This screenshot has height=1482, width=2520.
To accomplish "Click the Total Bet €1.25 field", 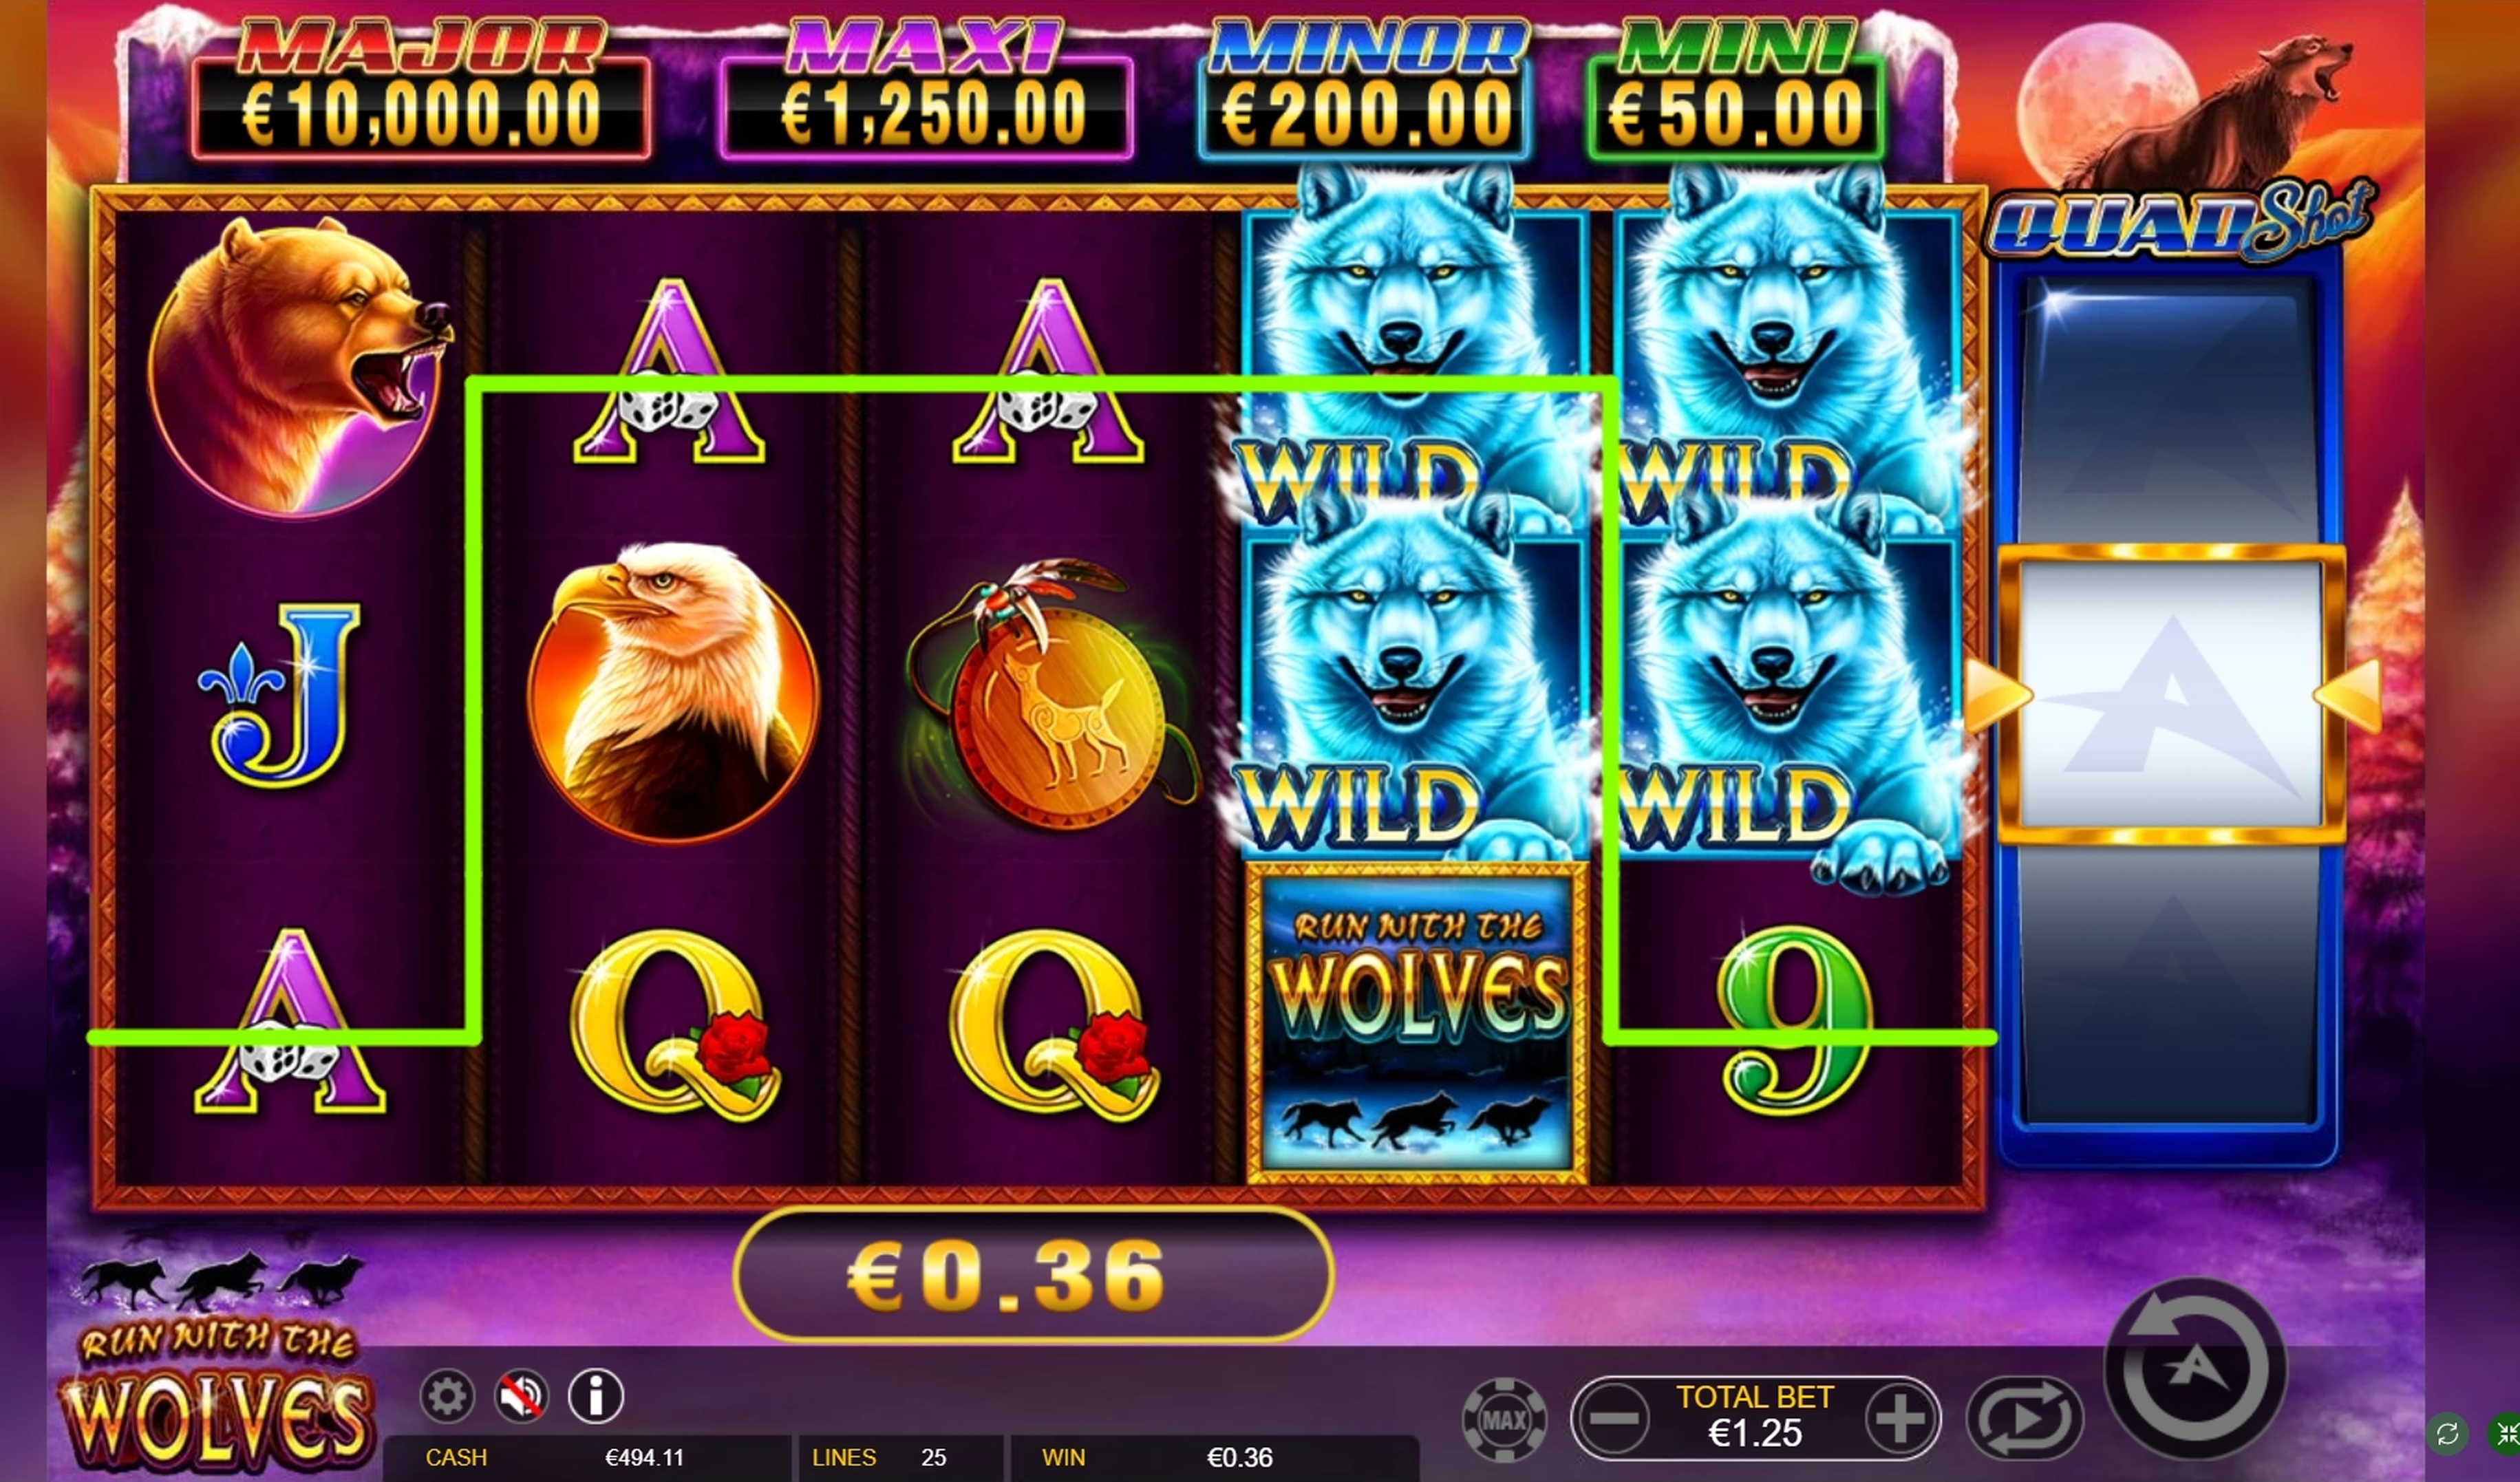I will coord(1756,1417).
